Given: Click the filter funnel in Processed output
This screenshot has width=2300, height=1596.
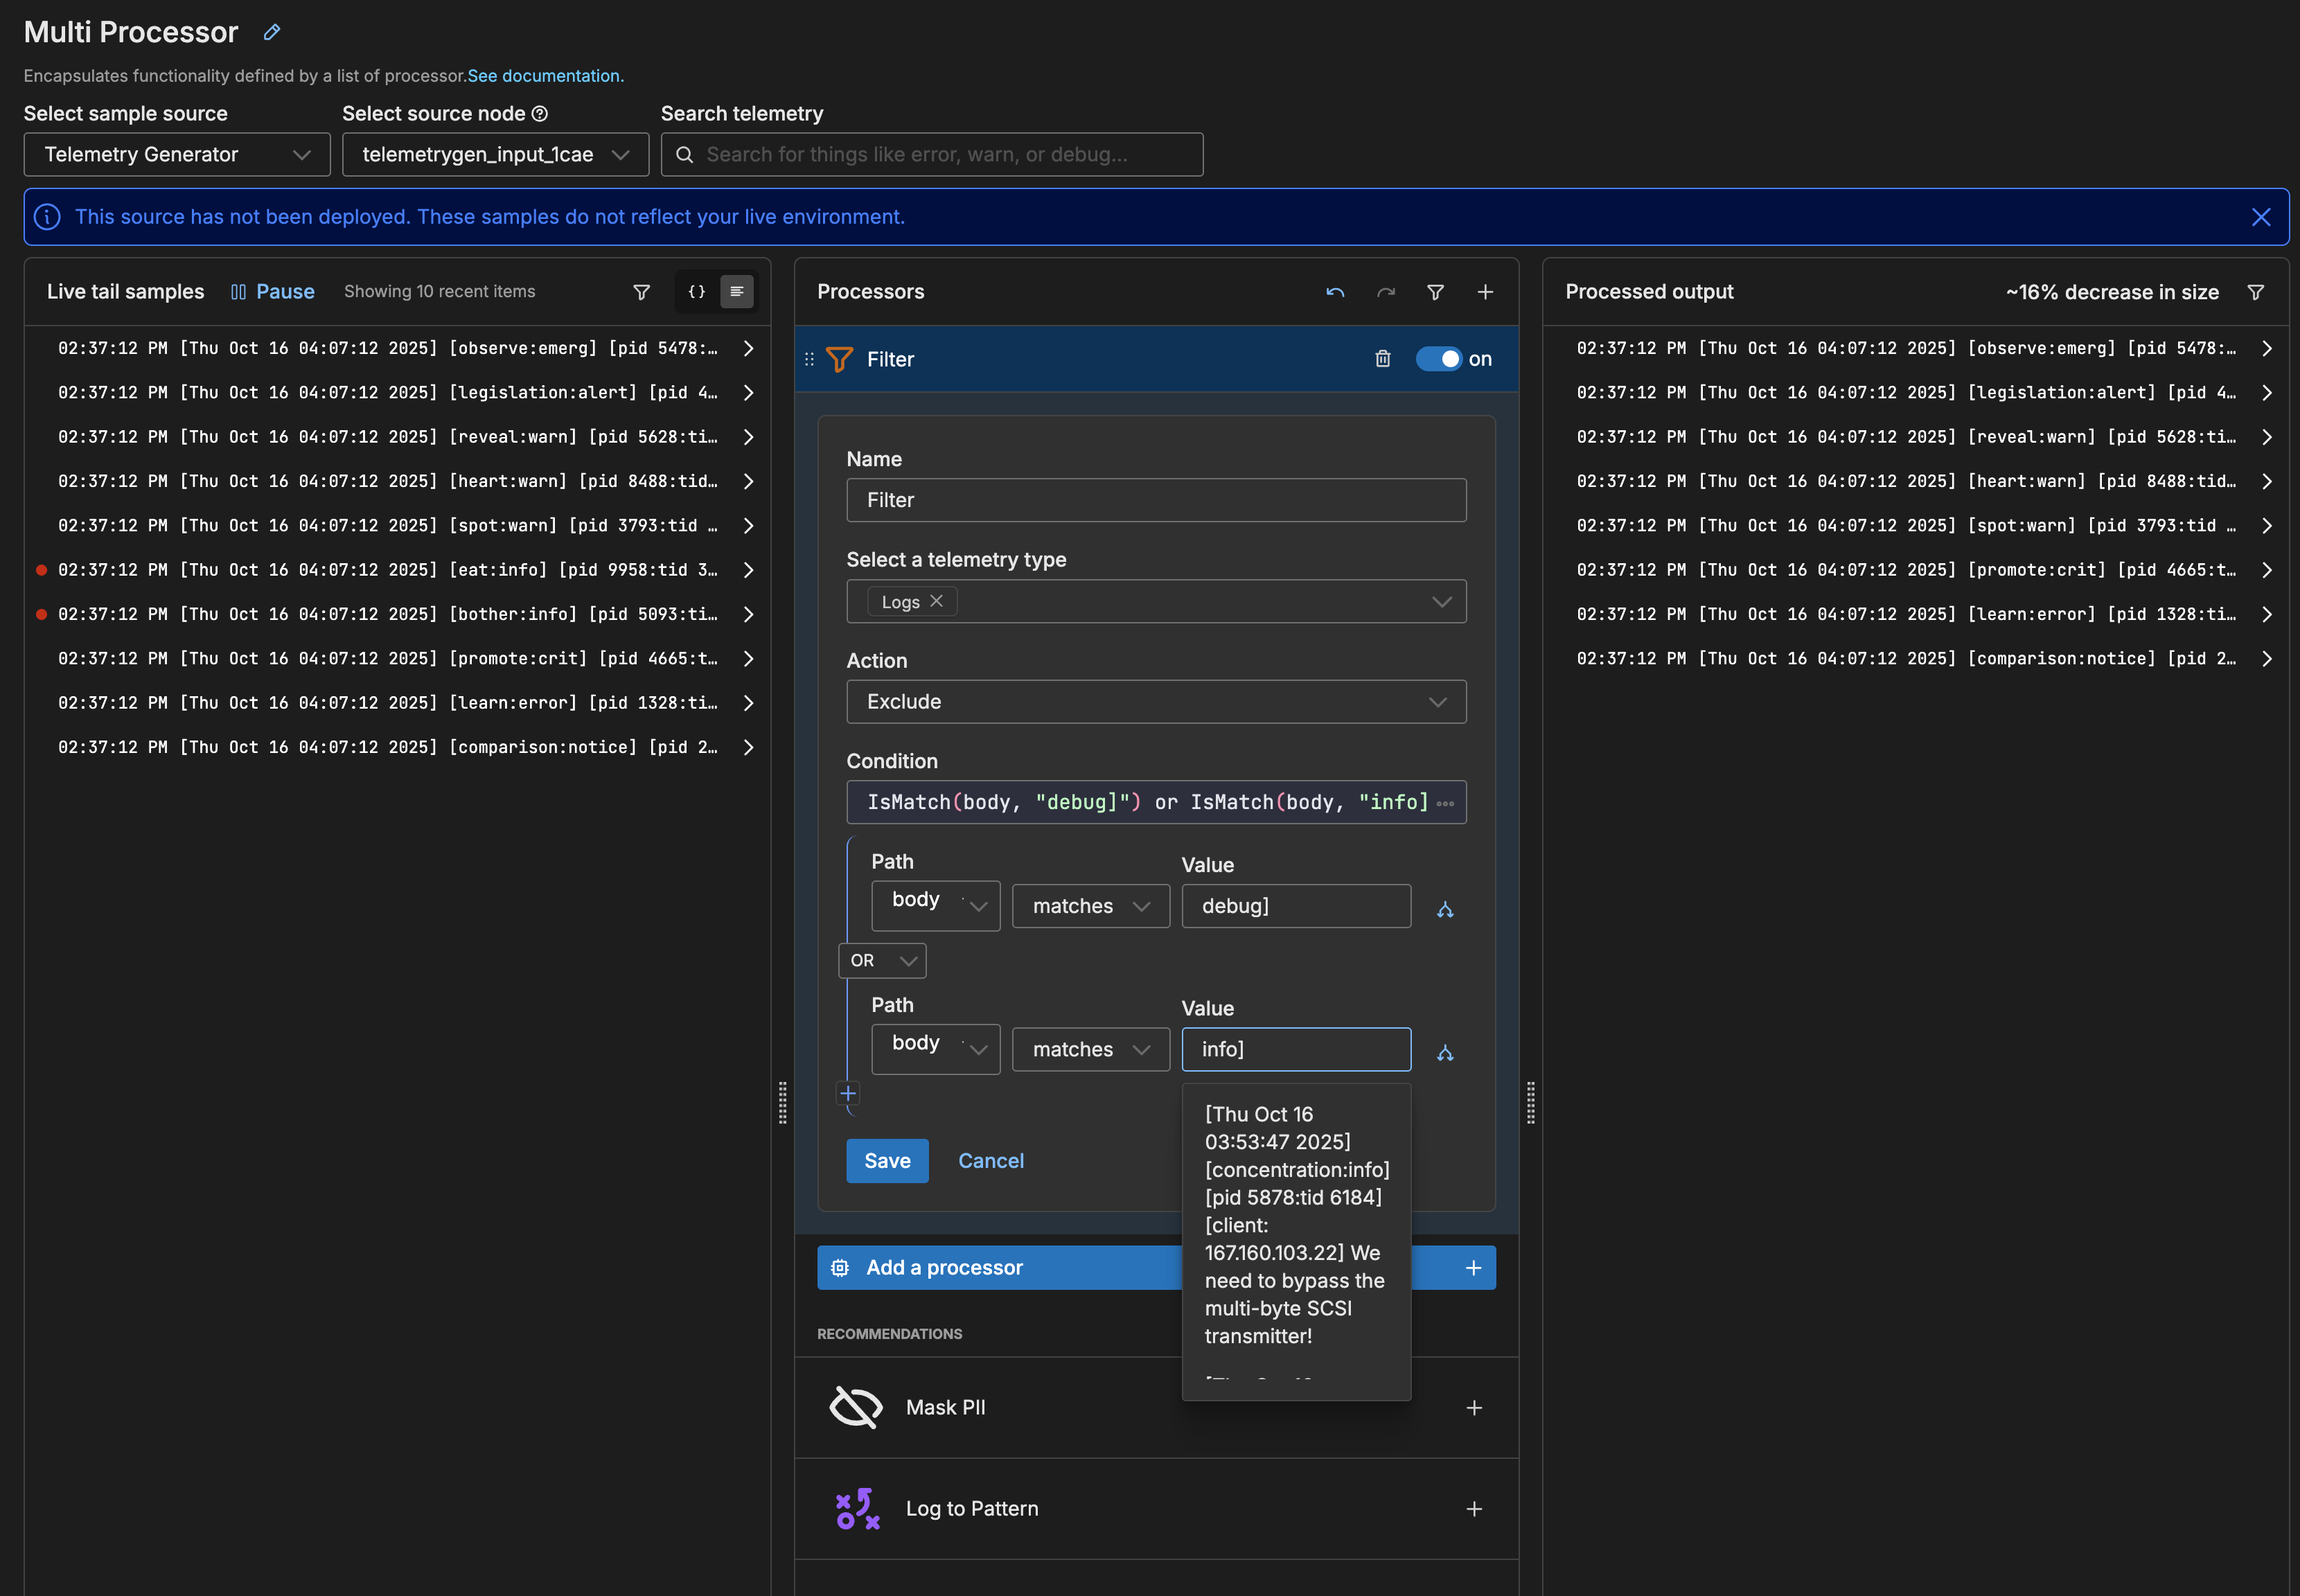Looking at the screenshot, I should pyautogui.click(x=2255, y=292).
